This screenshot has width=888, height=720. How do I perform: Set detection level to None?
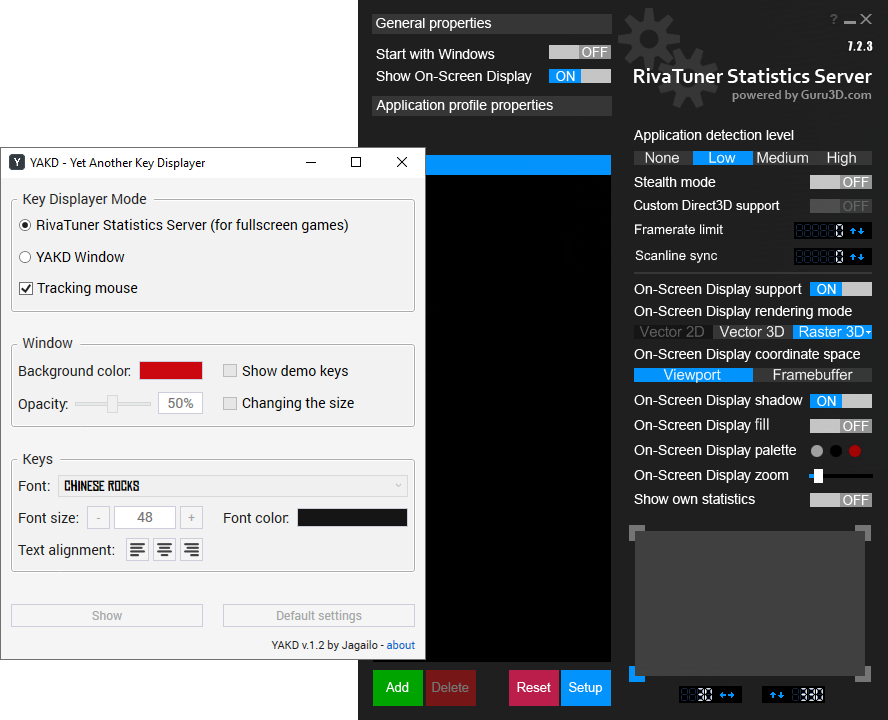pos(662,158)
